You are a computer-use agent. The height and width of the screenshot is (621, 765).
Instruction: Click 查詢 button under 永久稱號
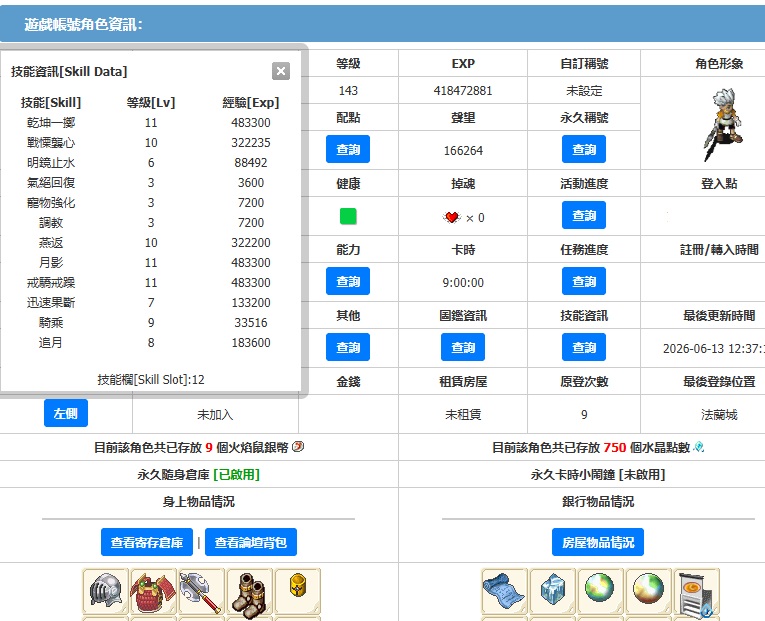(x=584, y=149)
